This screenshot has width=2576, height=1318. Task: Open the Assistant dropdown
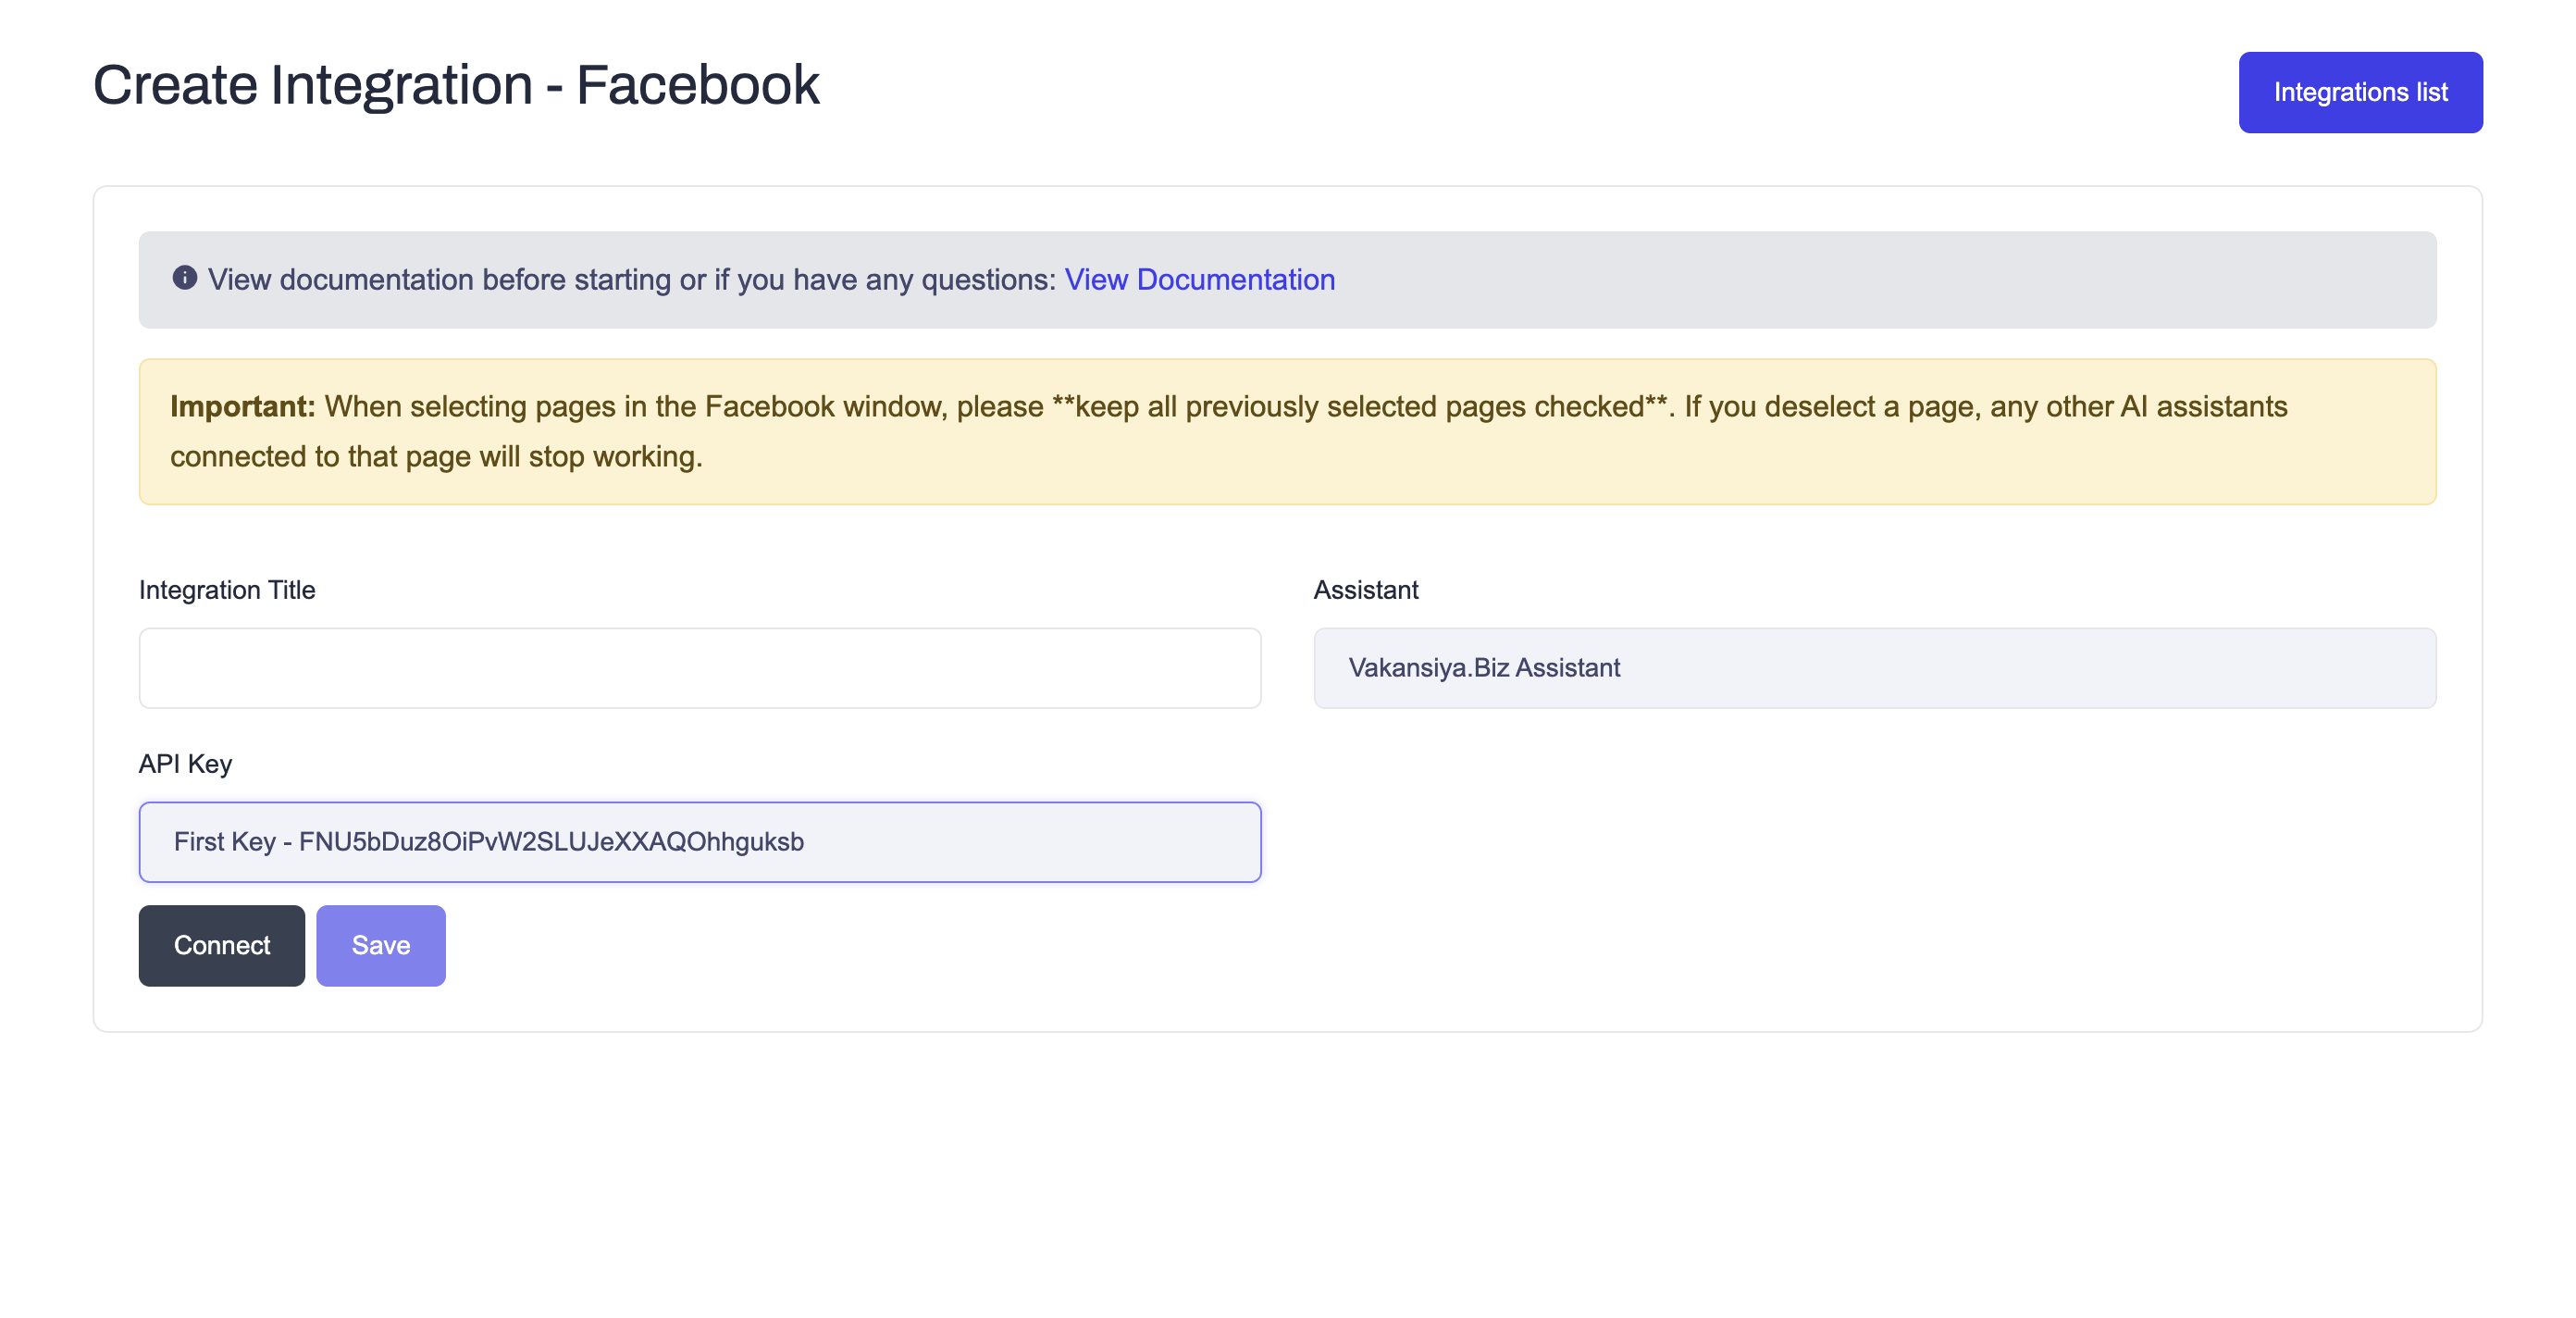coord(1873,668)
